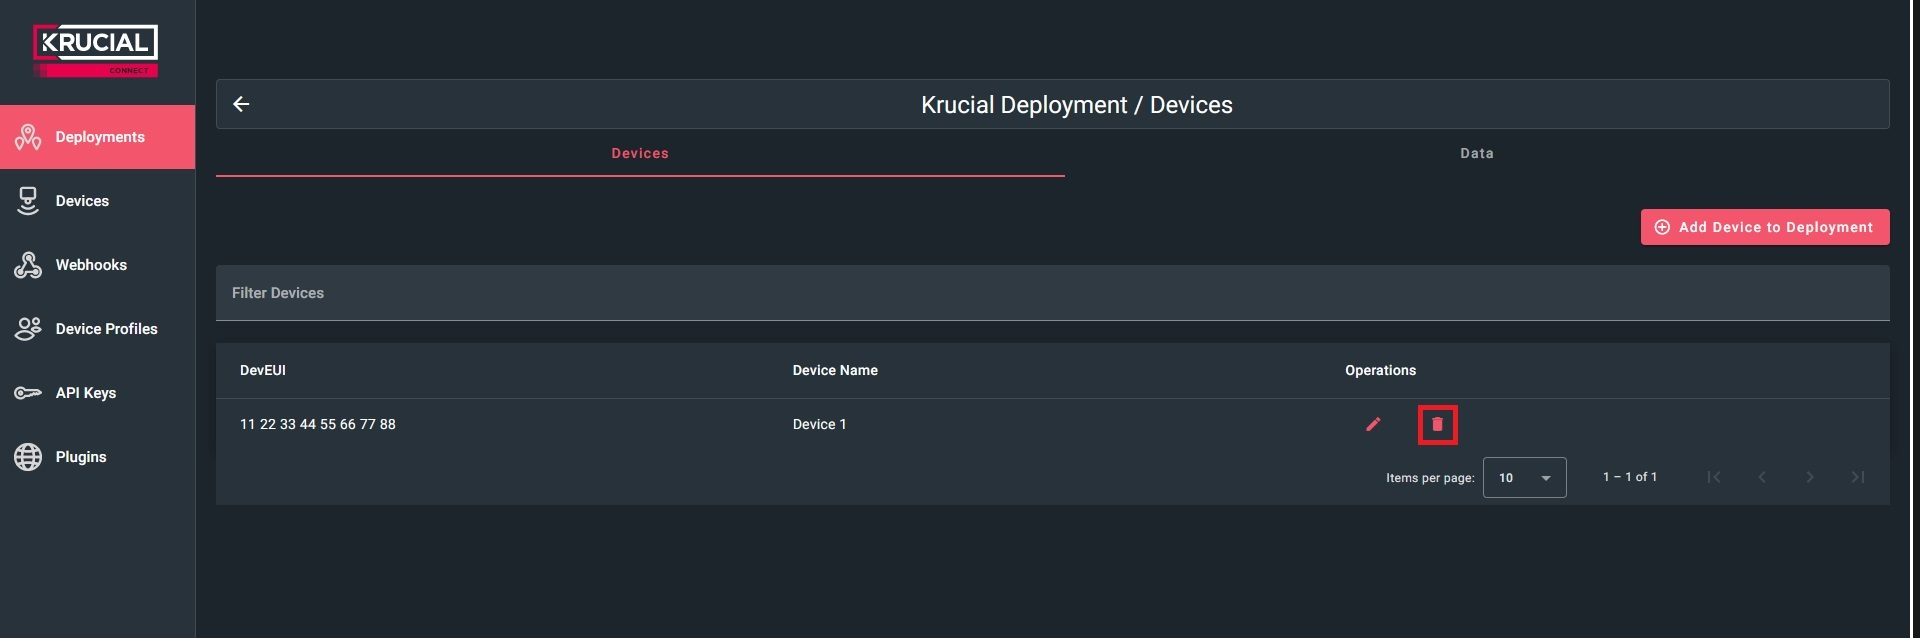Open the Plugins sidebar item
This screenshot has width=1920, height=638.
pyautogui.click(x=97, y=457)
